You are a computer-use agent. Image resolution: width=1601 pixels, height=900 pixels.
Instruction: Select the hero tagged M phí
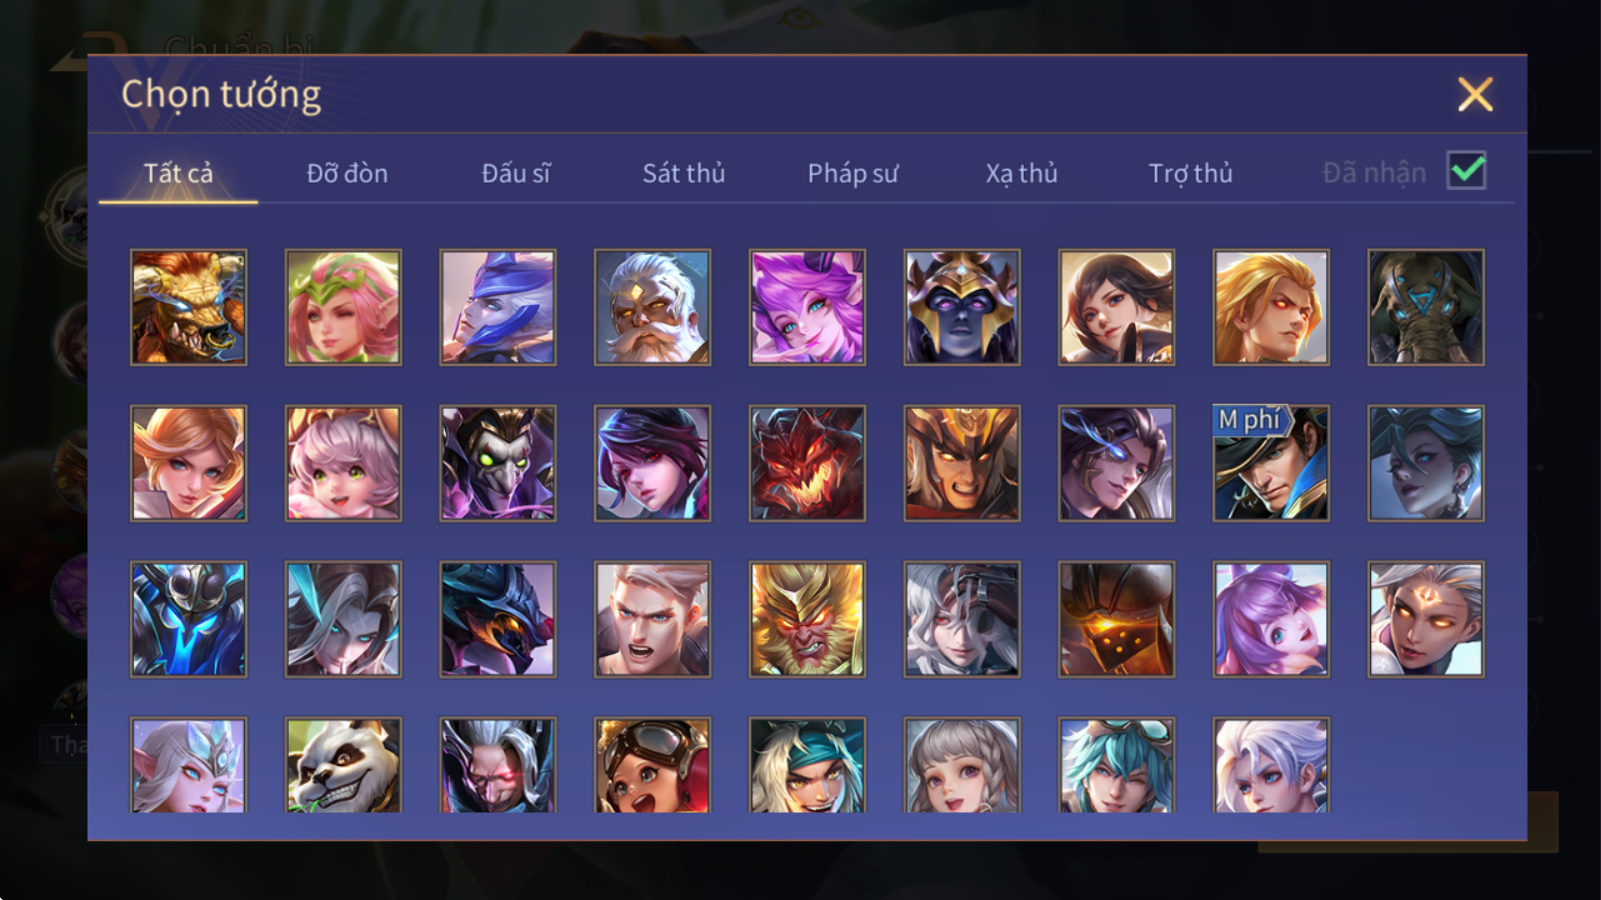click(1271, 463)
